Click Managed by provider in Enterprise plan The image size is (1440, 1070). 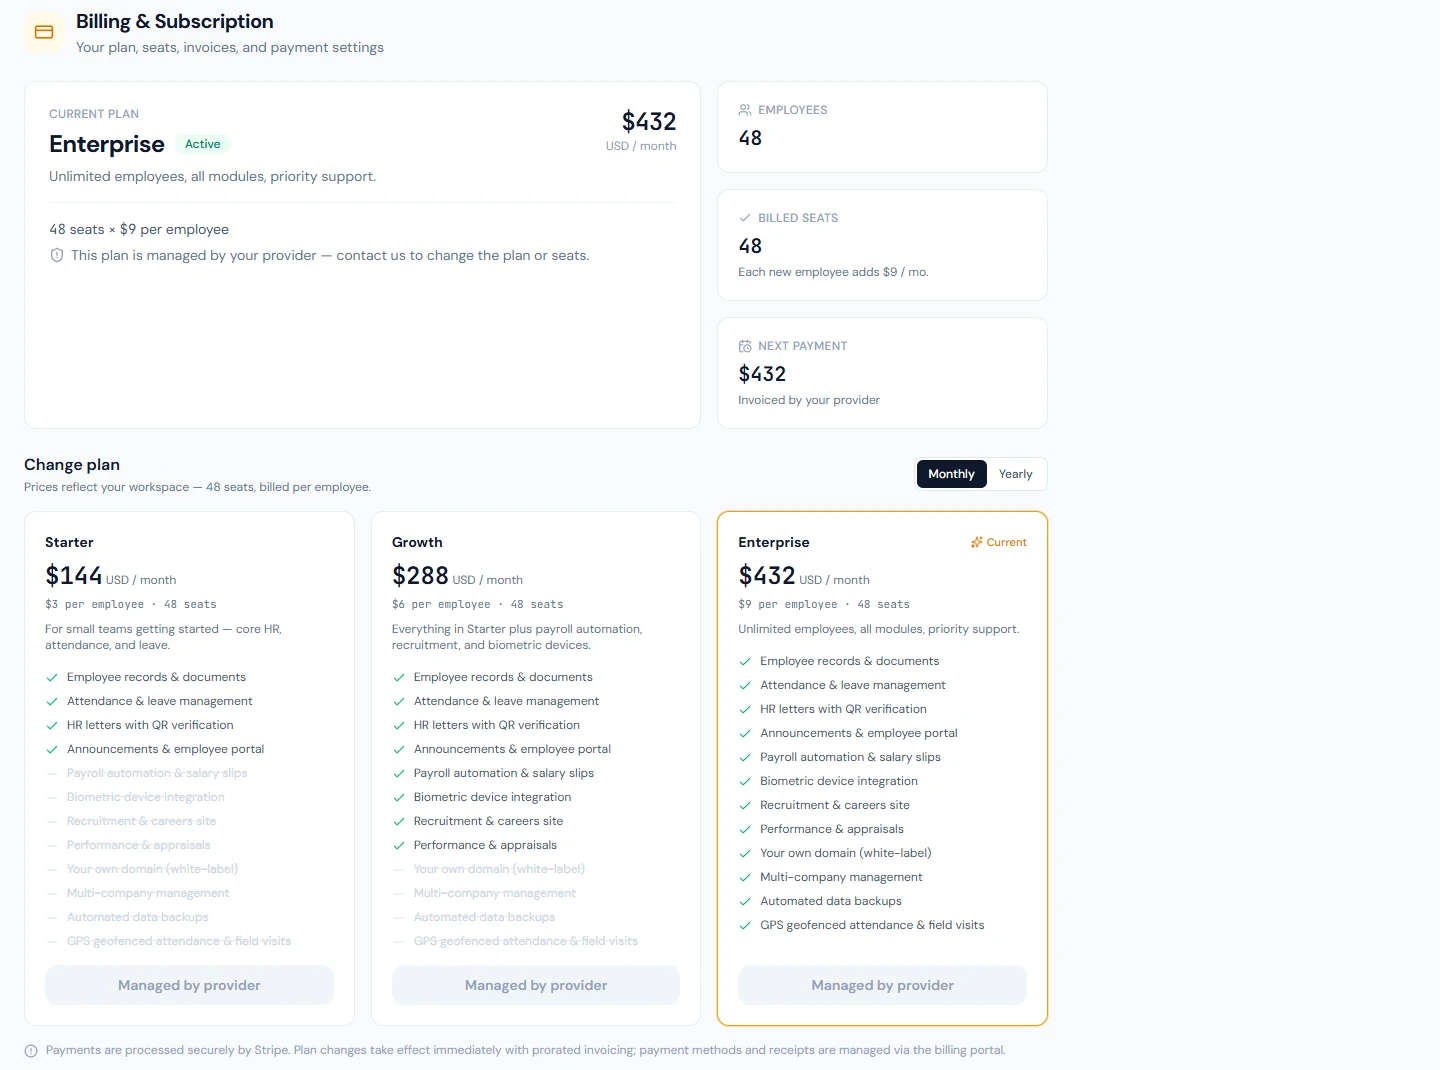[x=882, y=985]
